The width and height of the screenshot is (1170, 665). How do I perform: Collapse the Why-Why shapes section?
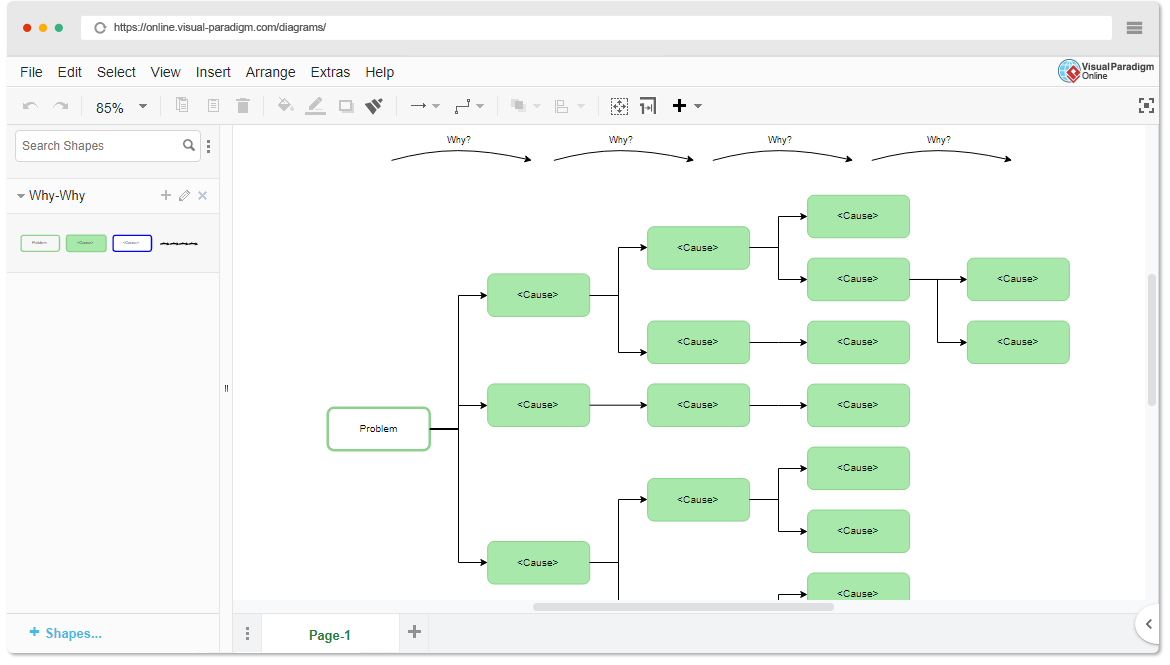[21, 196]
